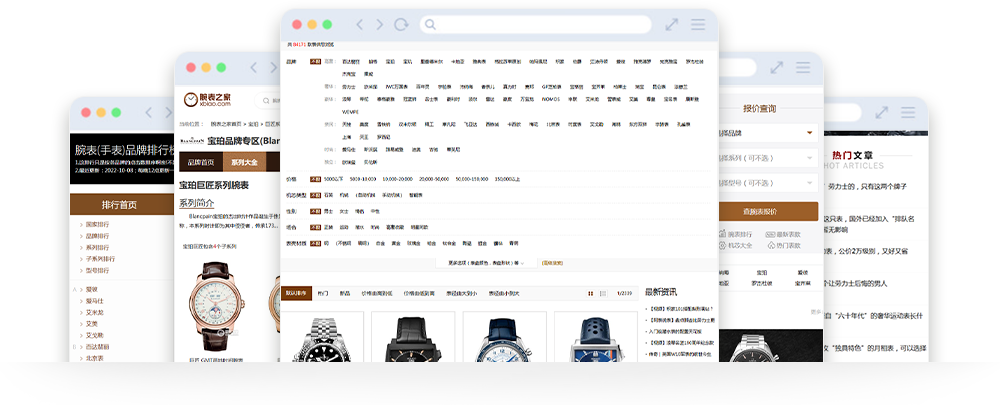Open the 品牌首页 tab in Blancpain window
This screenshot has height=405, width=1000.
point(201,163)
